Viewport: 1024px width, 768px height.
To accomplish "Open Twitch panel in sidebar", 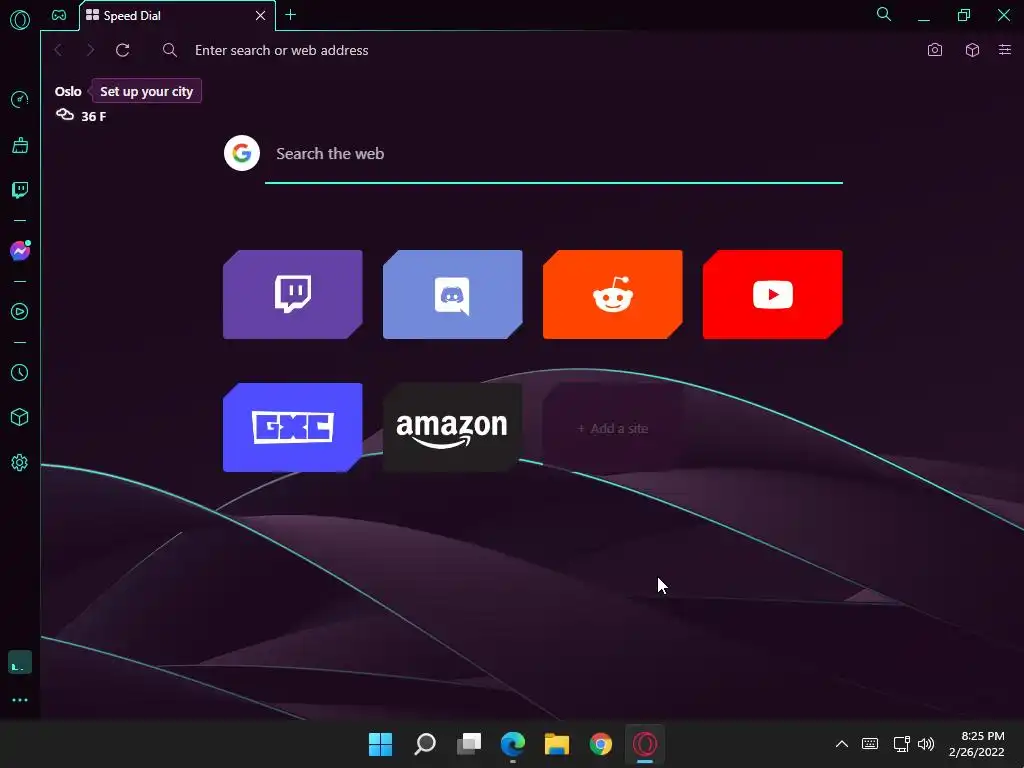I will point(20,190).
